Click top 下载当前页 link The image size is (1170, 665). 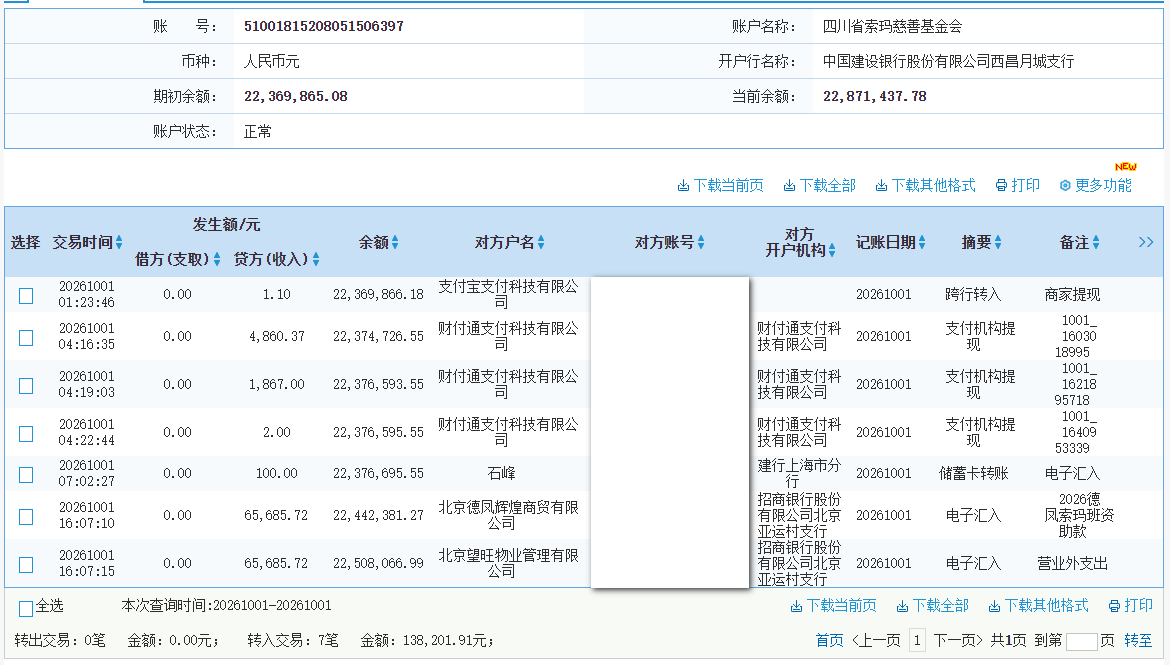721,185
